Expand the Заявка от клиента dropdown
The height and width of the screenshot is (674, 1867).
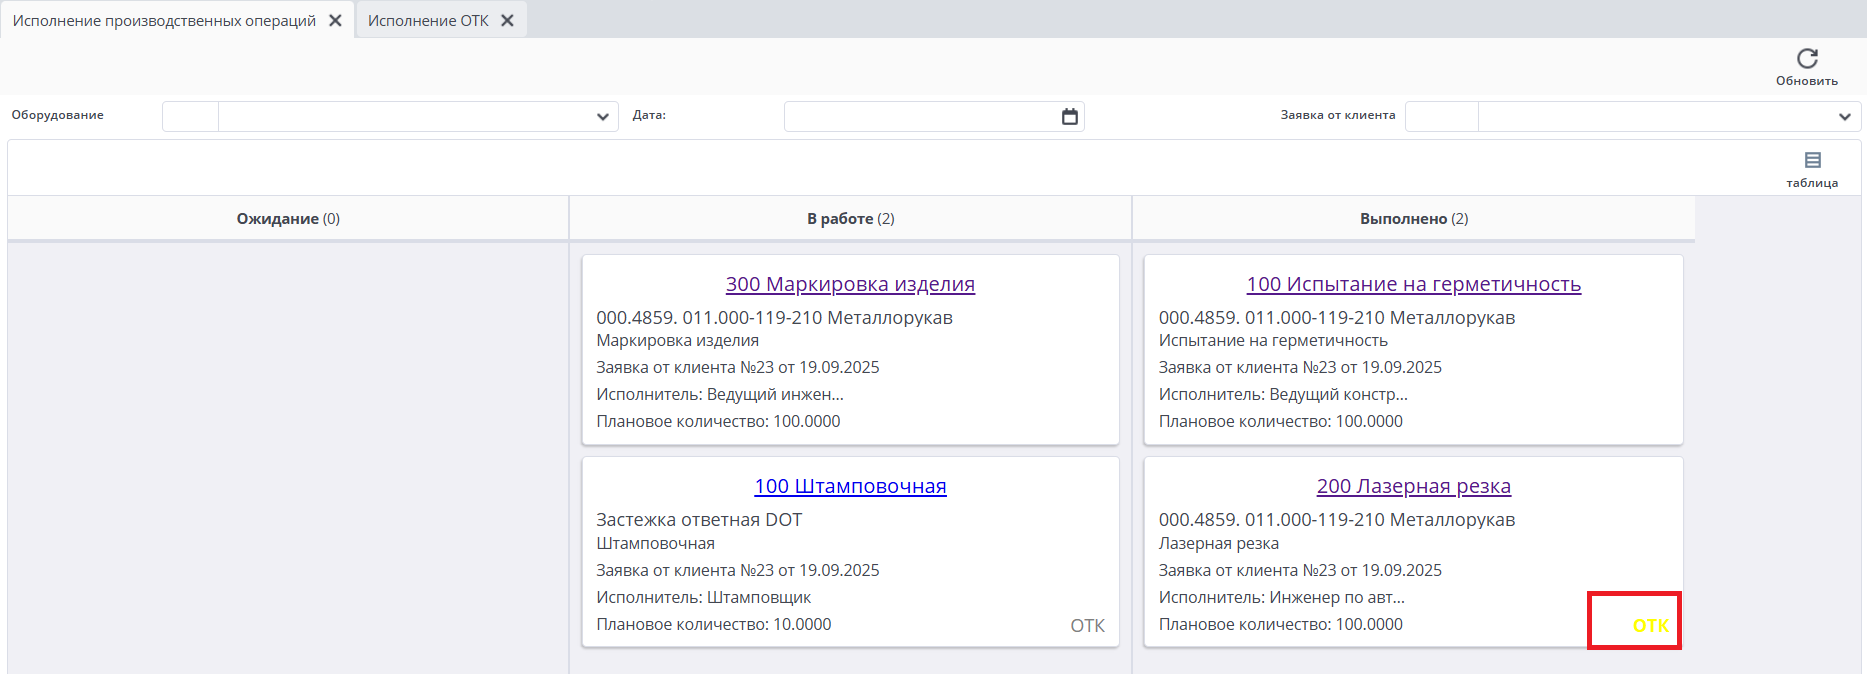(x=1844, y=117)
